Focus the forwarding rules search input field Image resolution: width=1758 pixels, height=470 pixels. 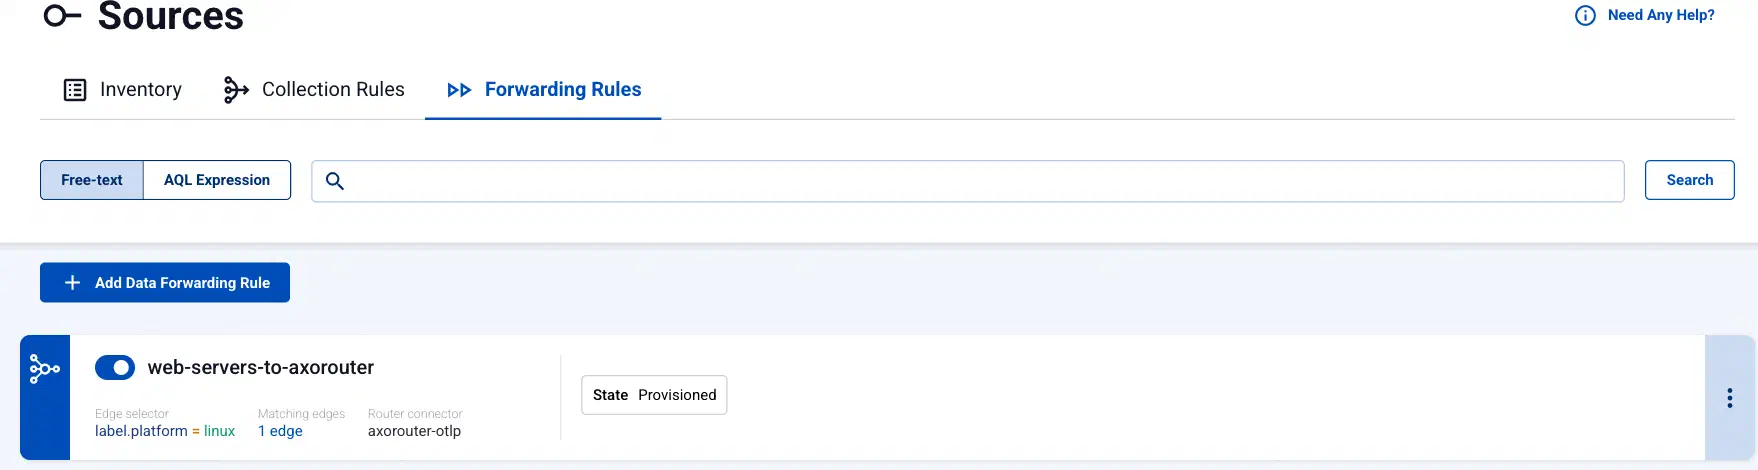tap(967, 181)
